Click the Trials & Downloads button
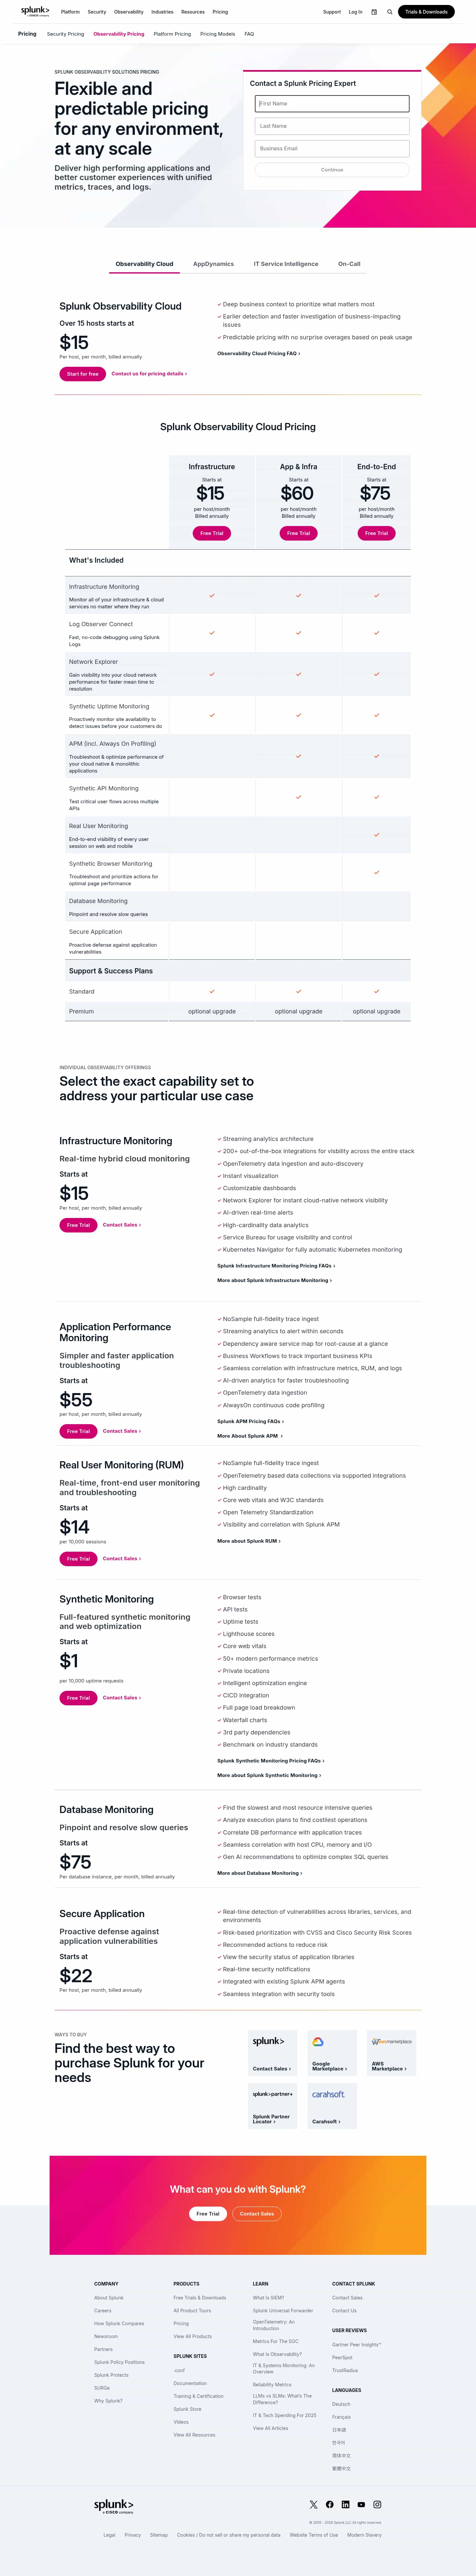 [x=426, y=12]
